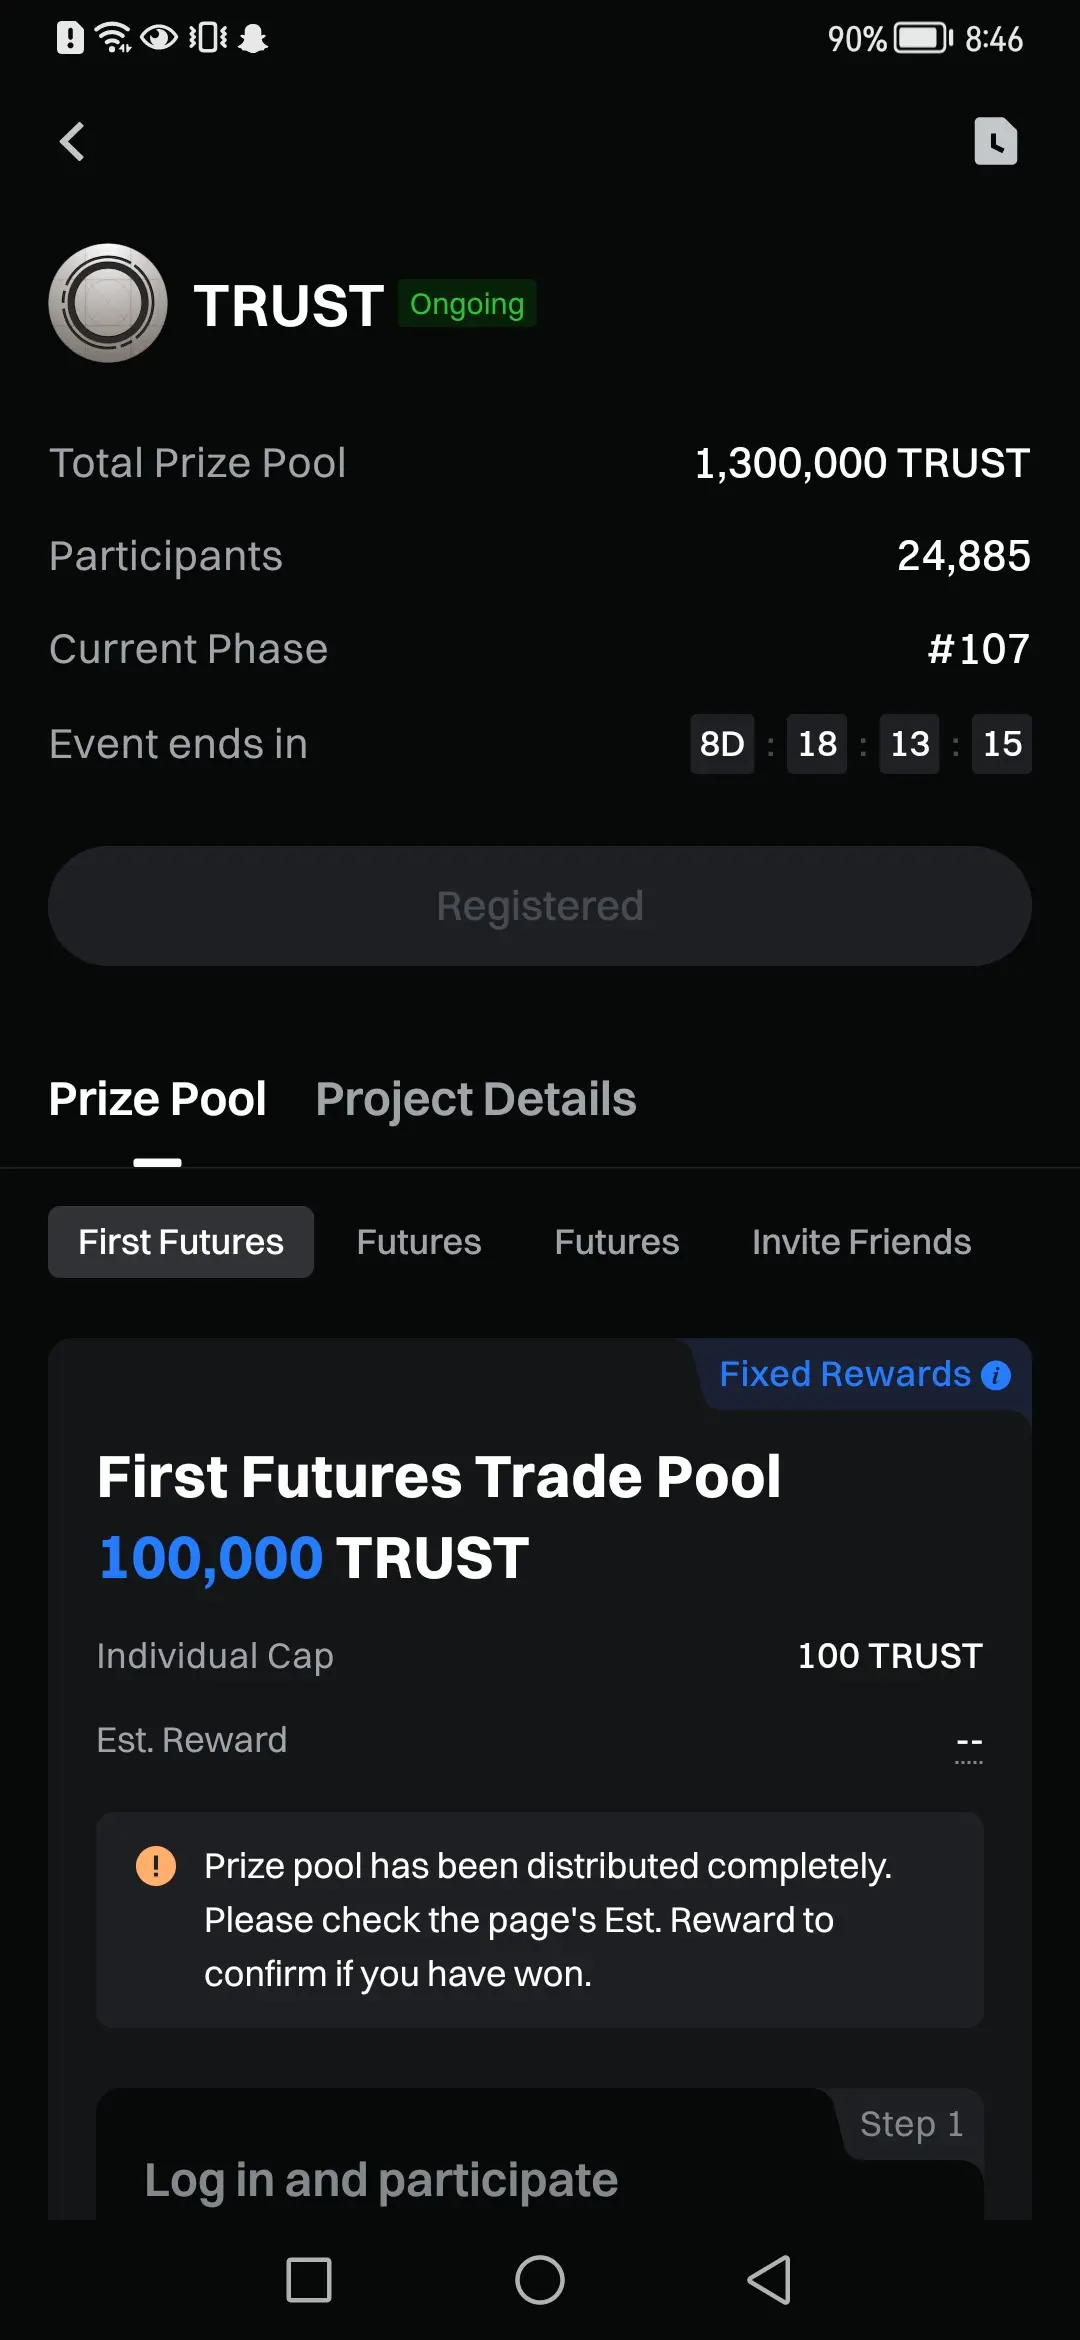Image resolution: width=1080 pixels, height=2340 pixels.
Task: Select the First Futures pool chip
Action: [x=181, y=1242]
